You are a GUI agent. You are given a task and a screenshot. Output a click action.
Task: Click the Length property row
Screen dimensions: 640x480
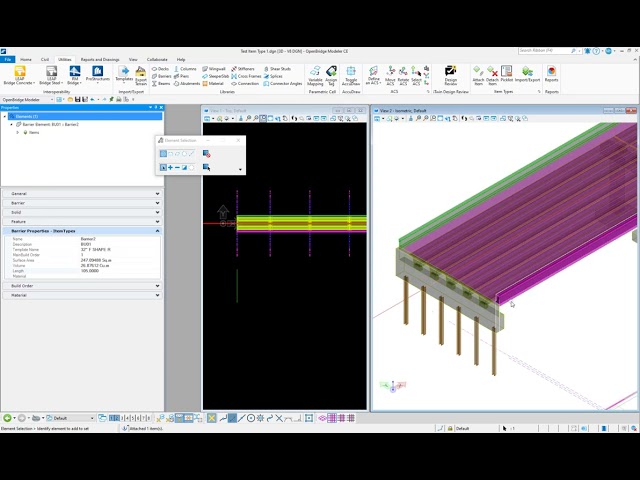tap(82, 271)
